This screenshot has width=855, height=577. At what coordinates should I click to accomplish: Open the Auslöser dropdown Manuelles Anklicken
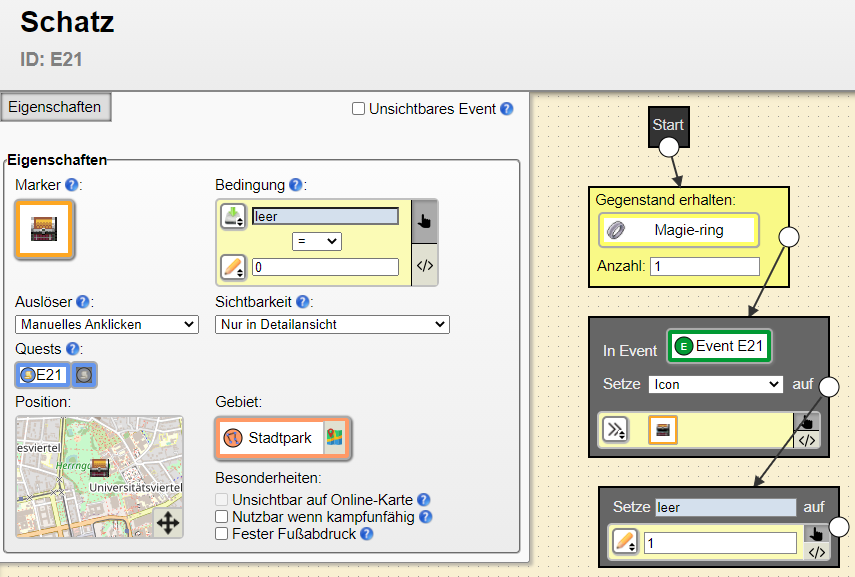click(x=107, y=324)
